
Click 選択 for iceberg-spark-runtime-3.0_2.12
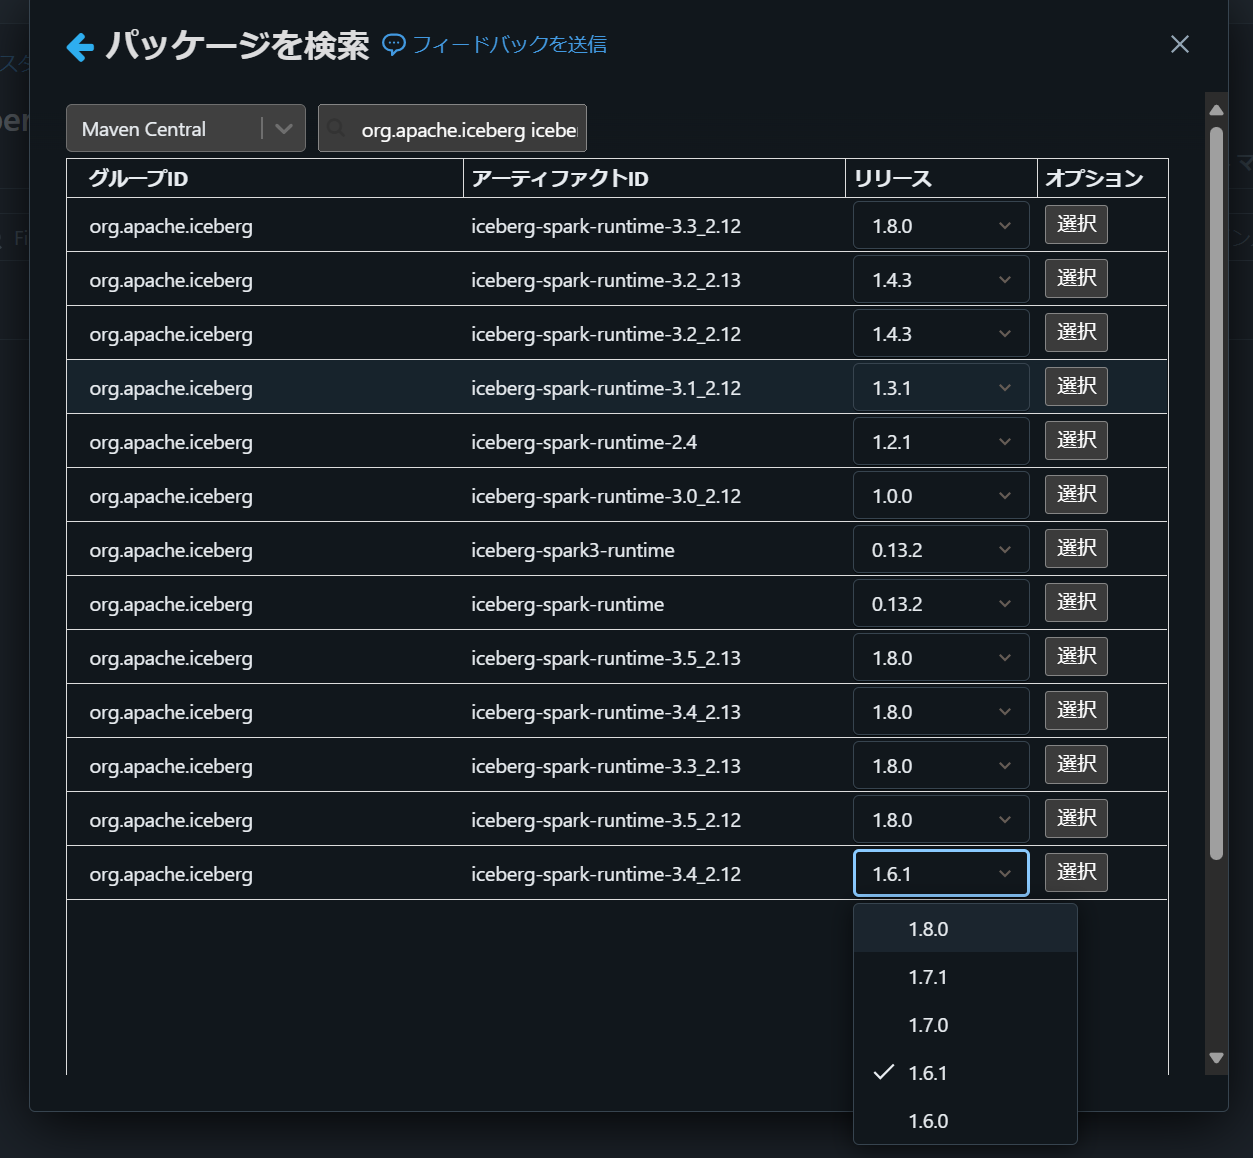(x=1076, y=494)
